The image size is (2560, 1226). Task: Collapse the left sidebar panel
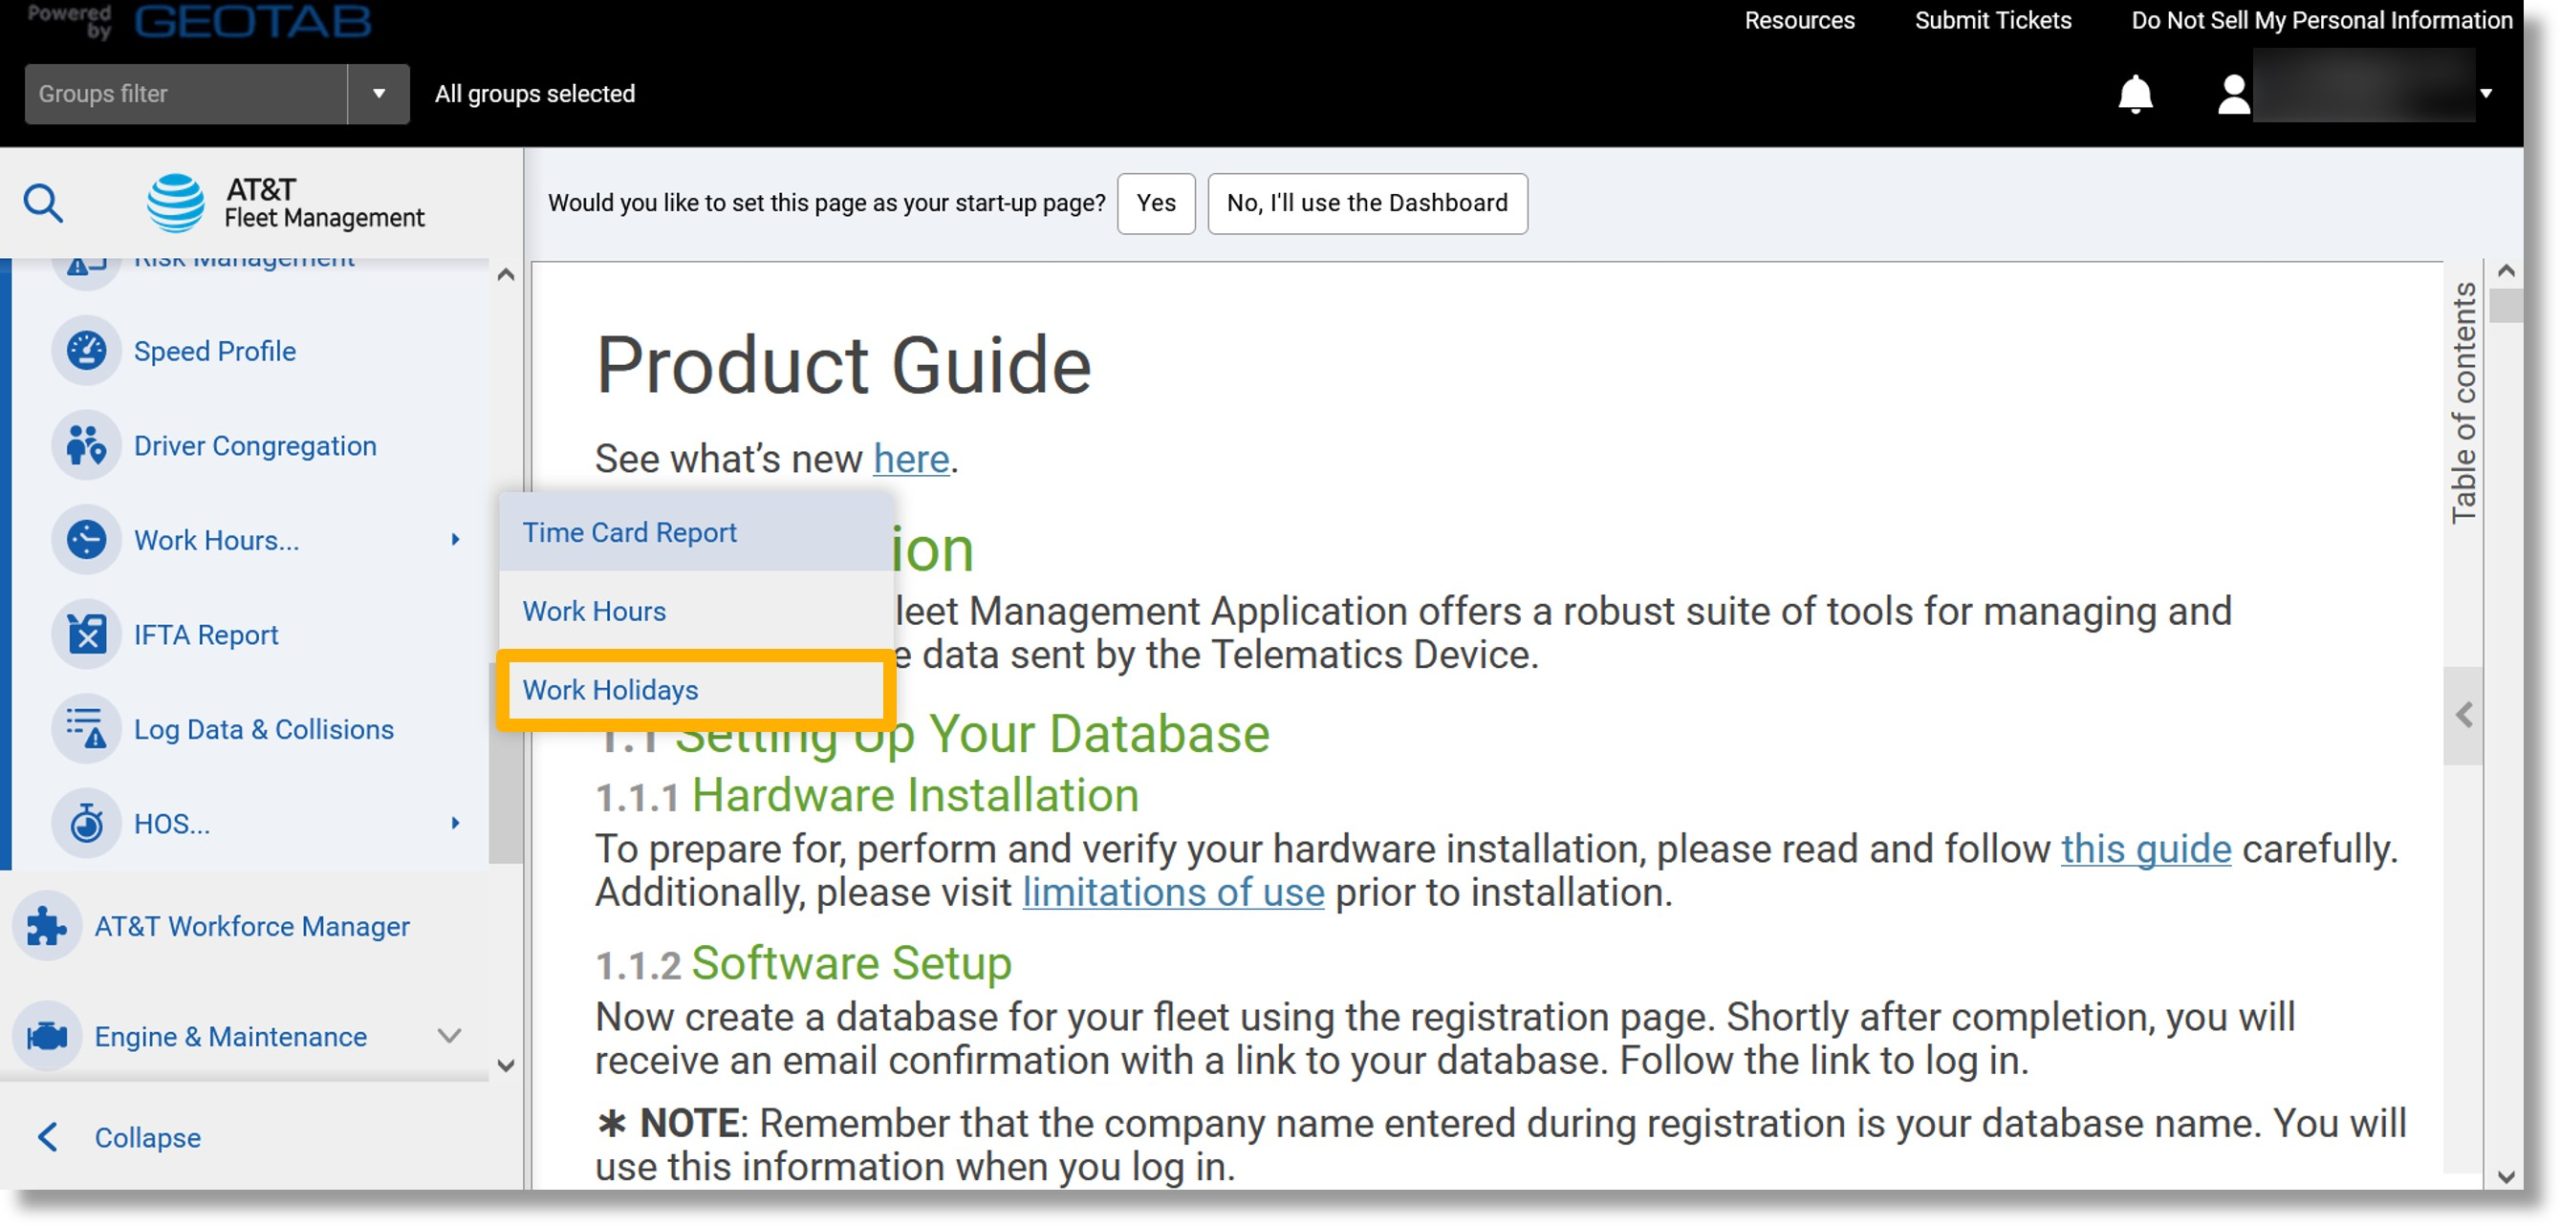tap(145, 1139)
